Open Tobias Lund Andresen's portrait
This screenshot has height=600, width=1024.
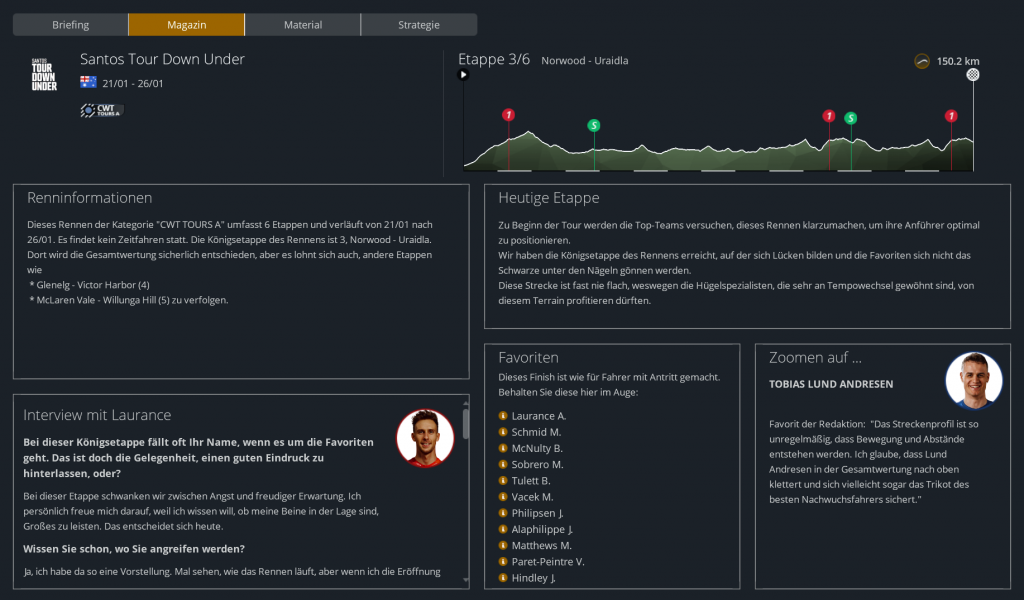(973, 381)
